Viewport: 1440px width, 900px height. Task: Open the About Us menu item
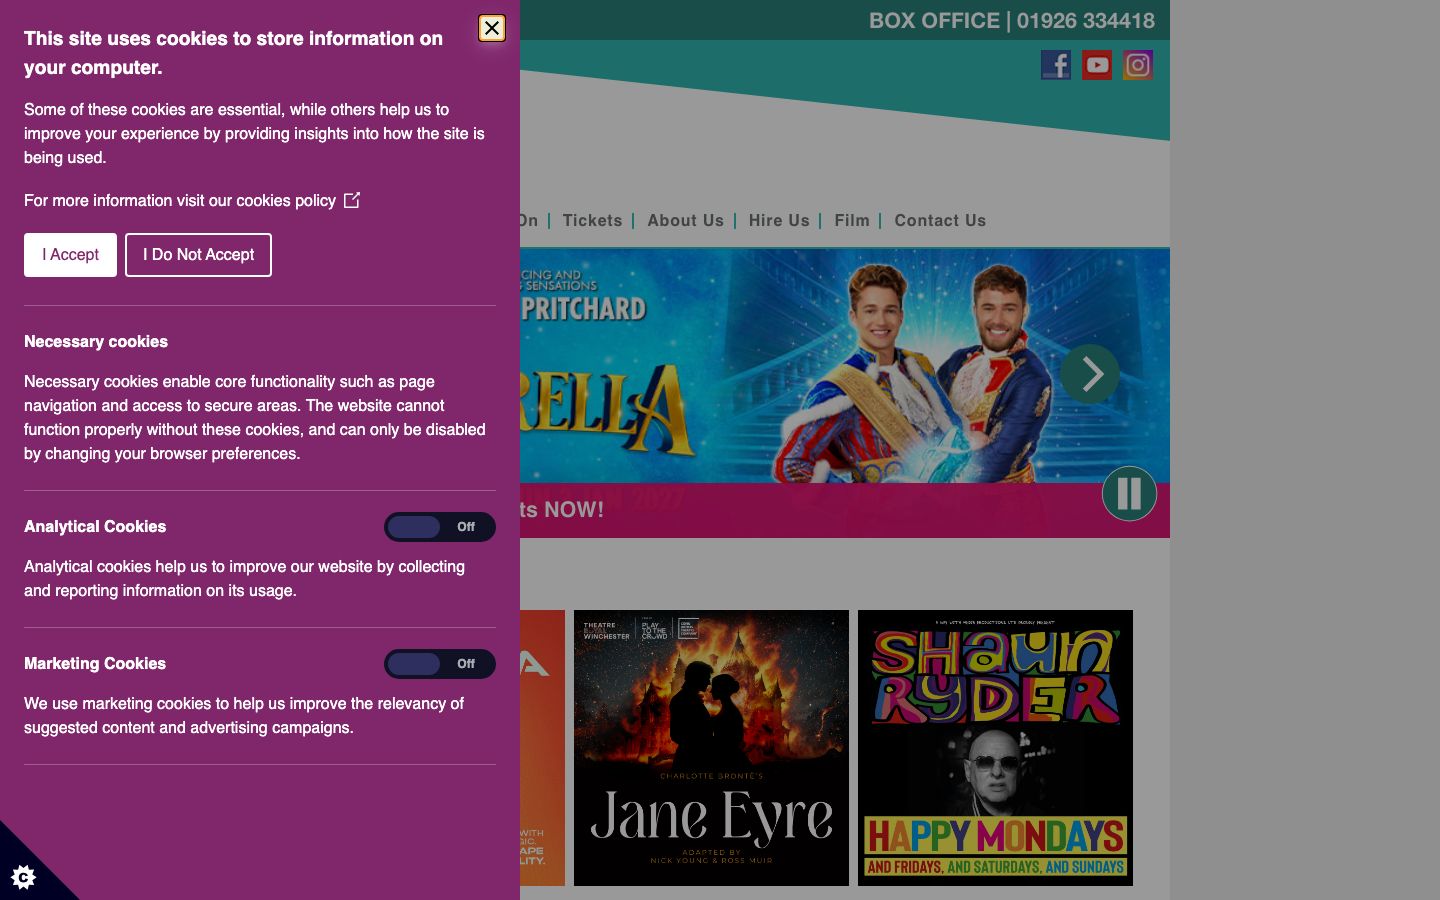click(x=685, y=220)
